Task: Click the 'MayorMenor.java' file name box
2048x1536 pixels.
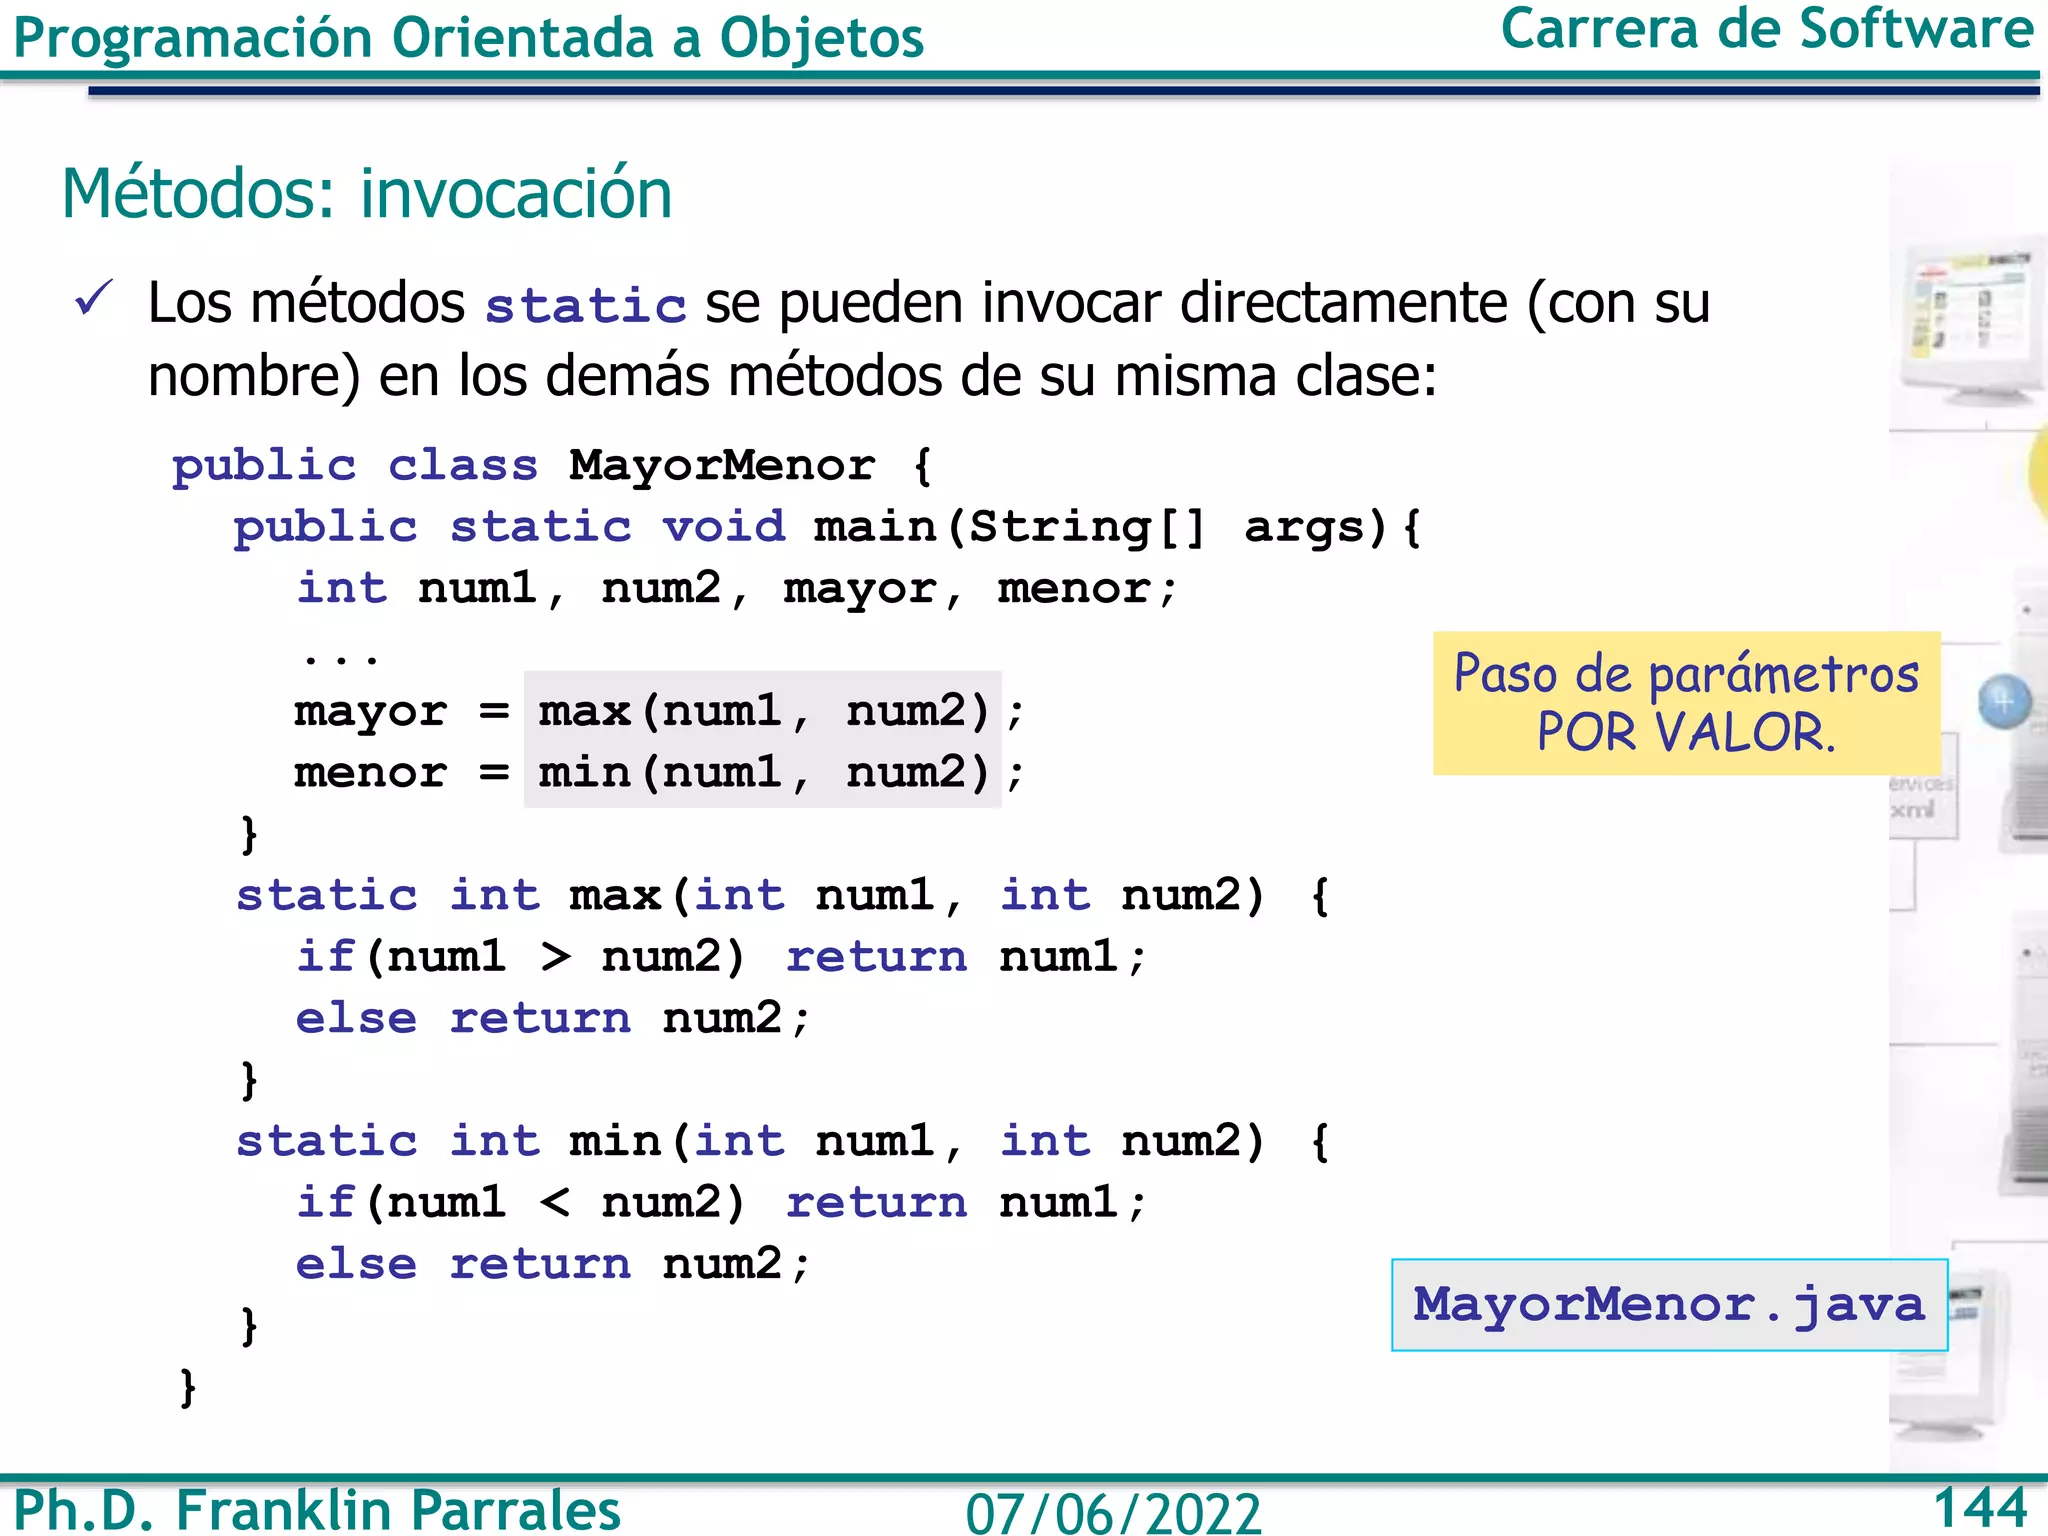Action: point(1669,1305)
